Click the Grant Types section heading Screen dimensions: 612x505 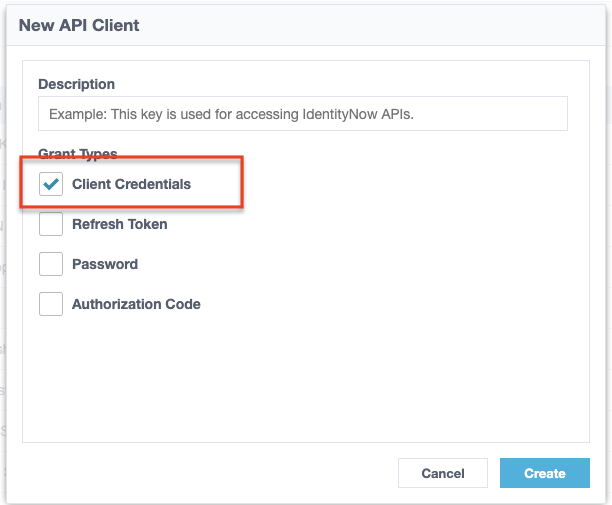coord(77,154)
